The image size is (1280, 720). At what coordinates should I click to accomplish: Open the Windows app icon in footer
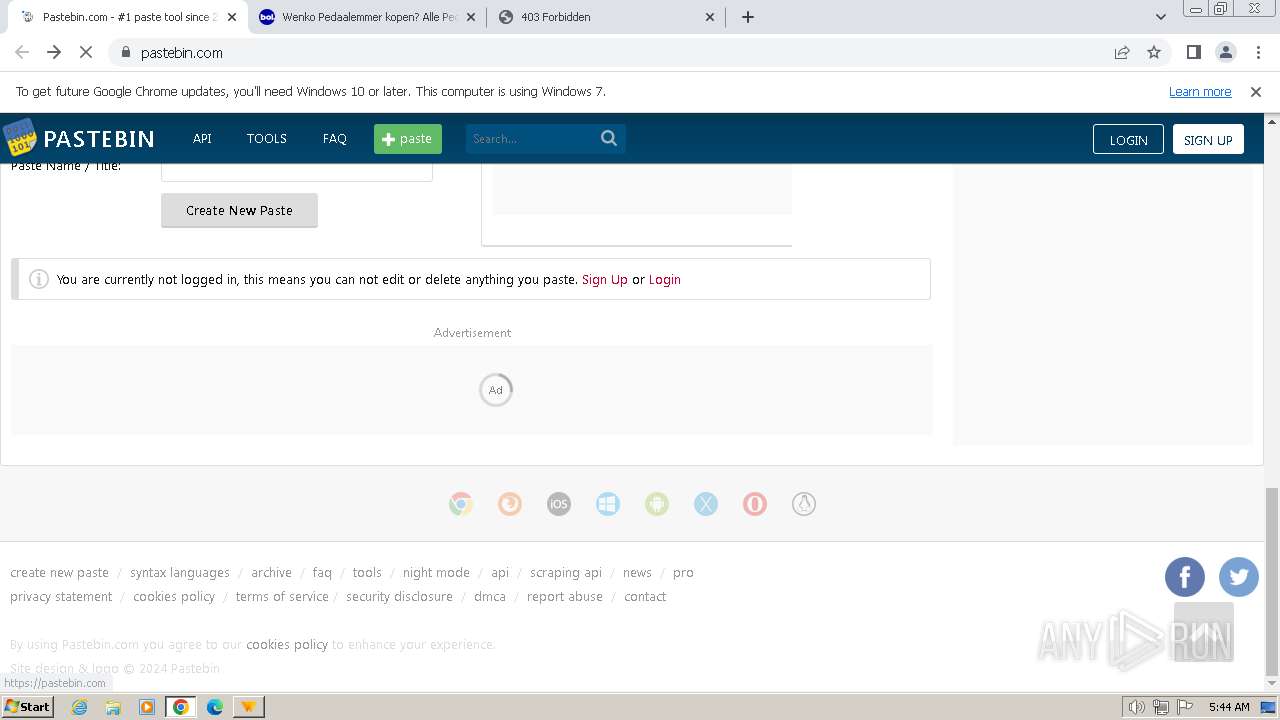[608, 504]
